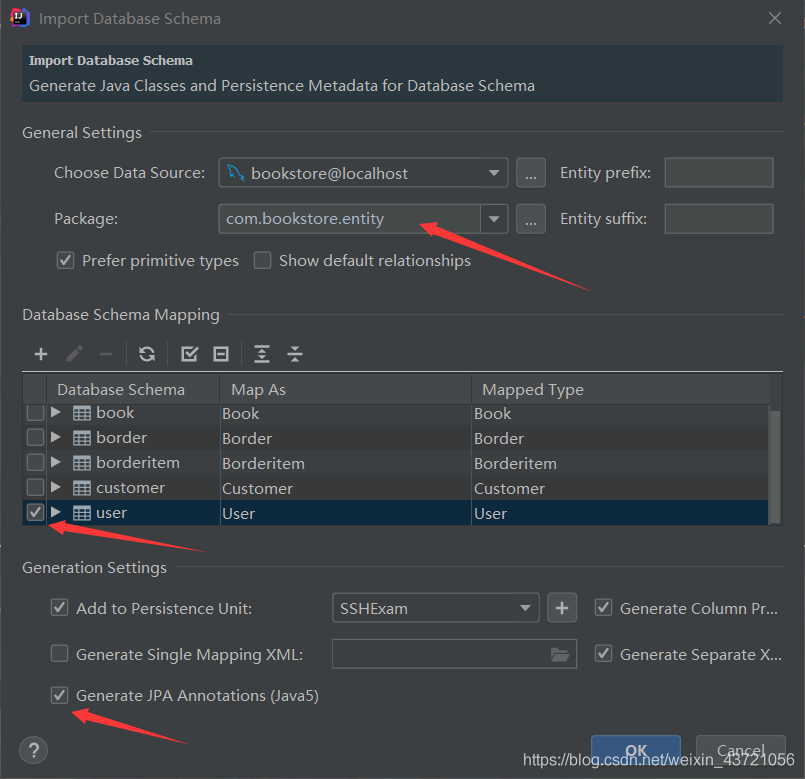Click the MySQL dolphin icon in data source

[236, 173]
